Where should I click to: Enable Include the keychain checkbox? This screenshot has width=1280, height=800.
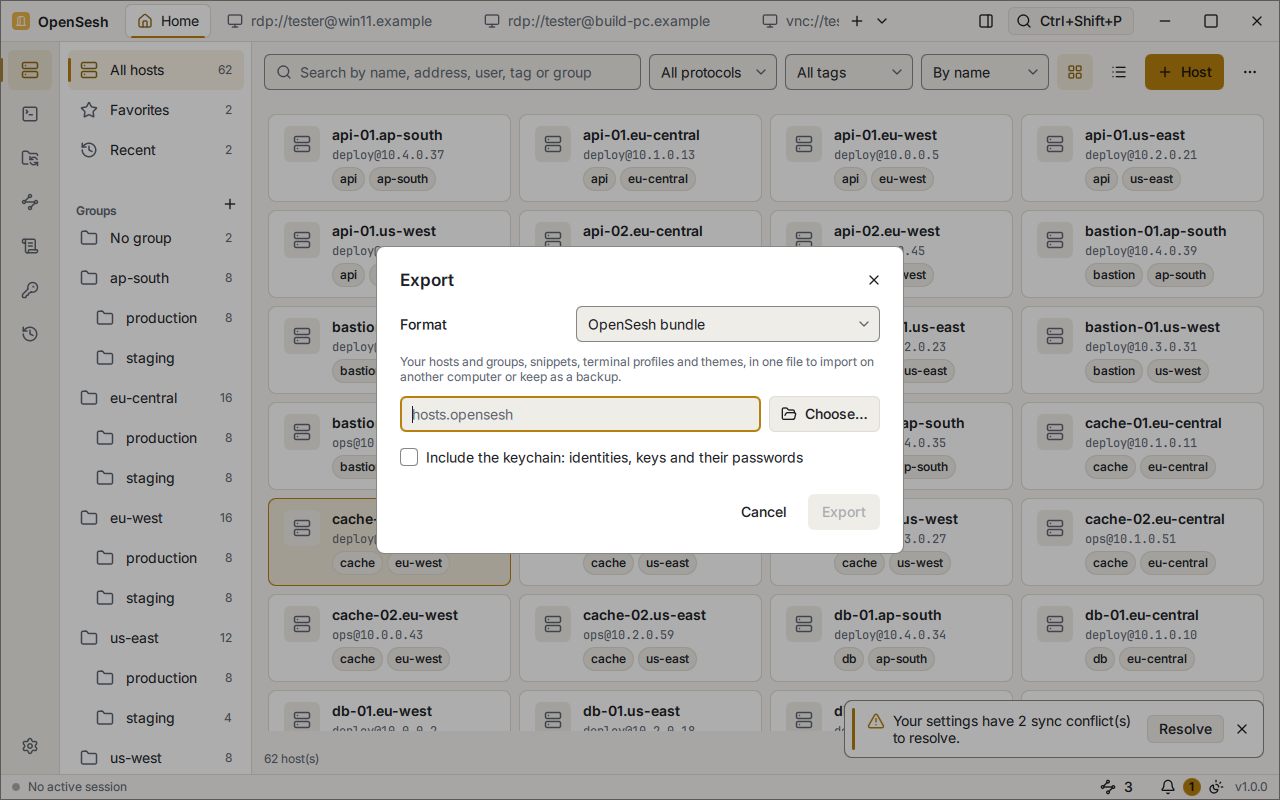[409, 457]
